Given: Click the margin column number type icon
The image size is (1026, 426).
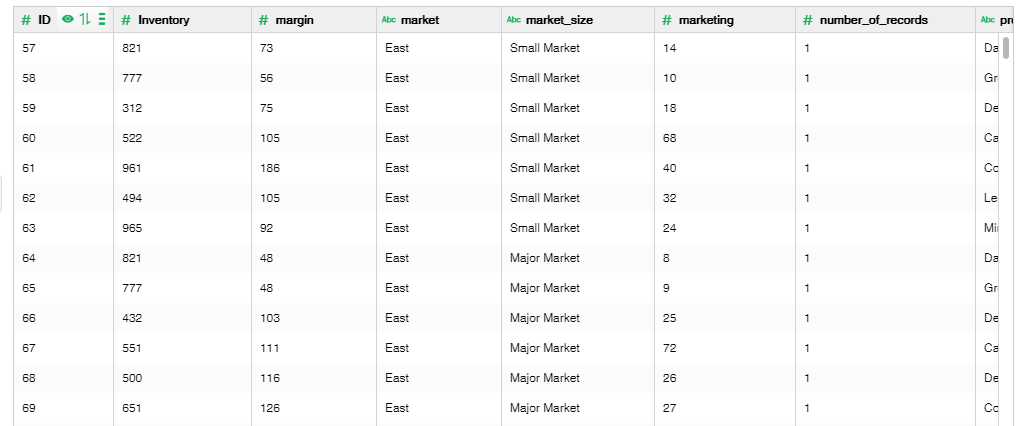Looking at the screenshot, I should pos(264,20).
